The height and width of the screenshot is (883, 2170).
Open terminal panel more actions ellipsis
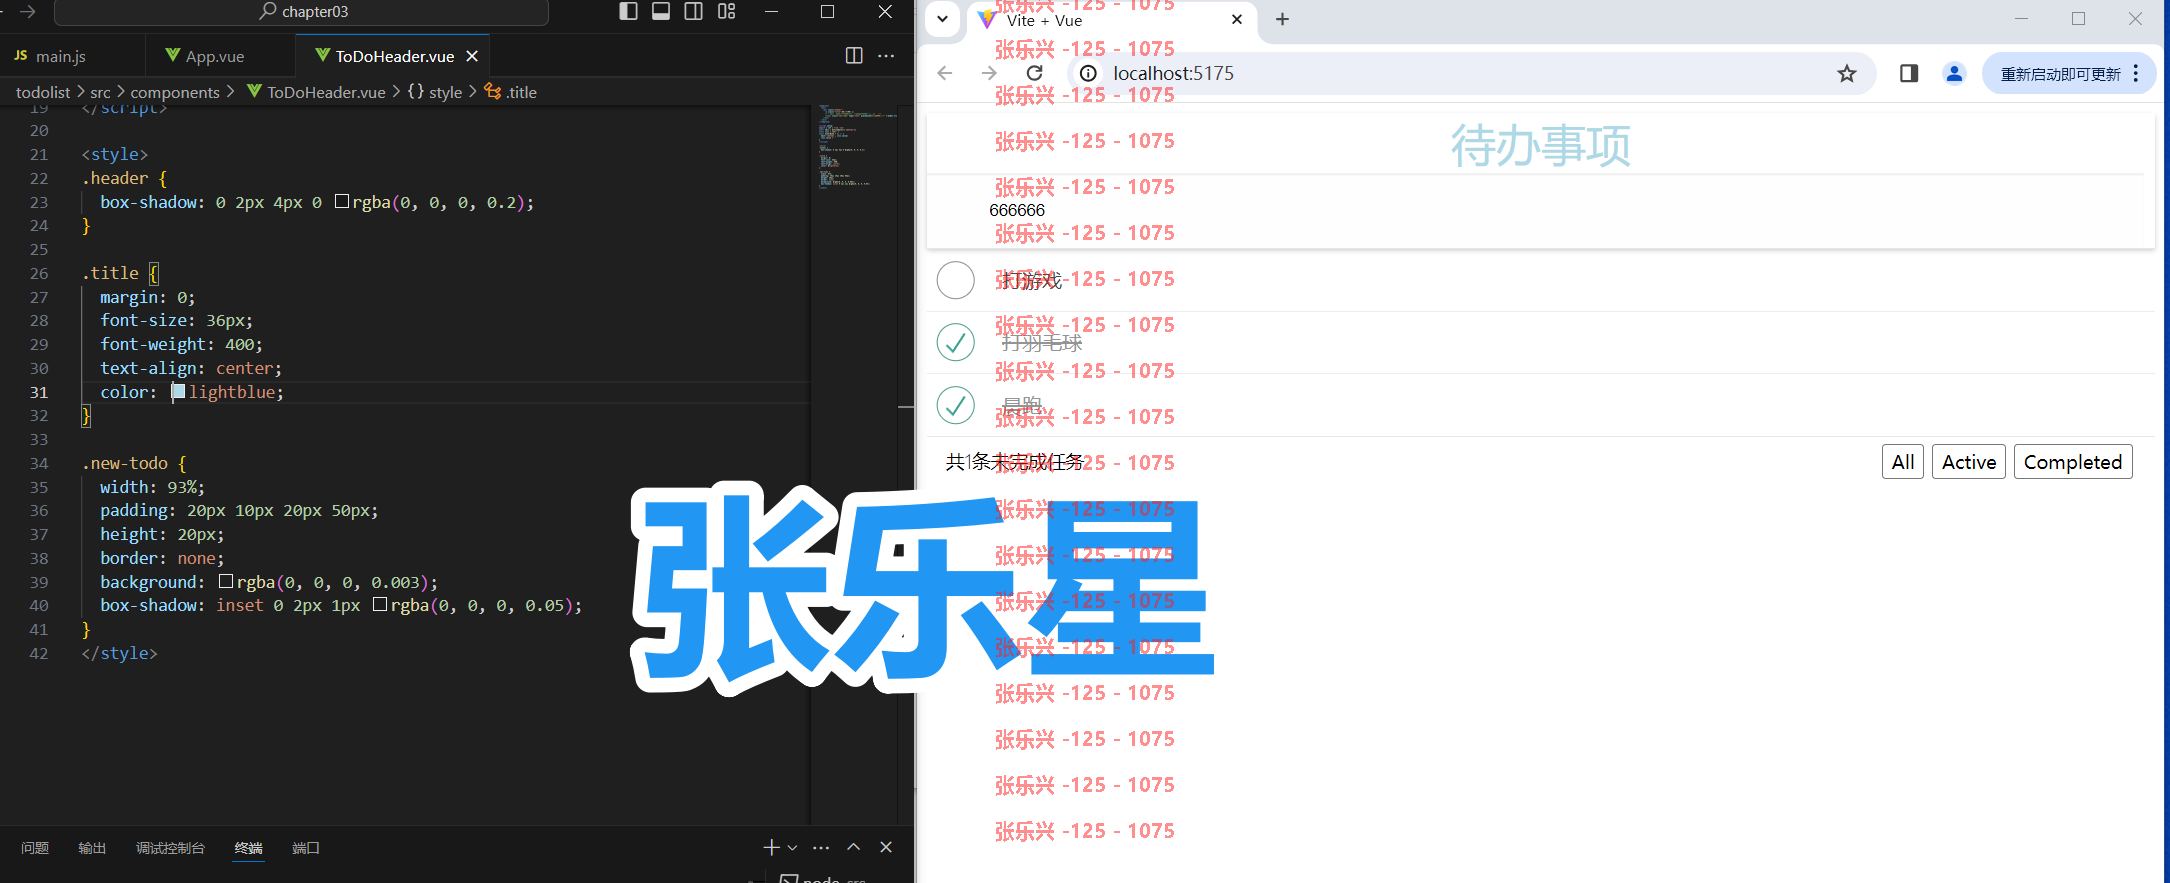coord(821,848)
